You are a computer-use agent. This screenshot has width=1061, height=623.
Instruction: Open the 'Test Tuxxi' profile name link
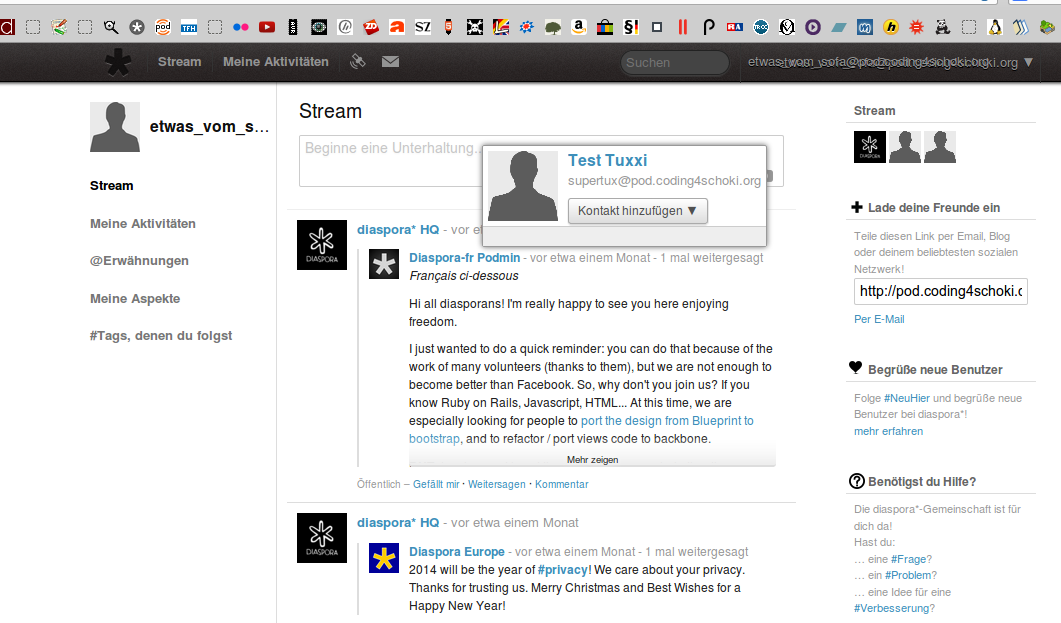(607, 160)
